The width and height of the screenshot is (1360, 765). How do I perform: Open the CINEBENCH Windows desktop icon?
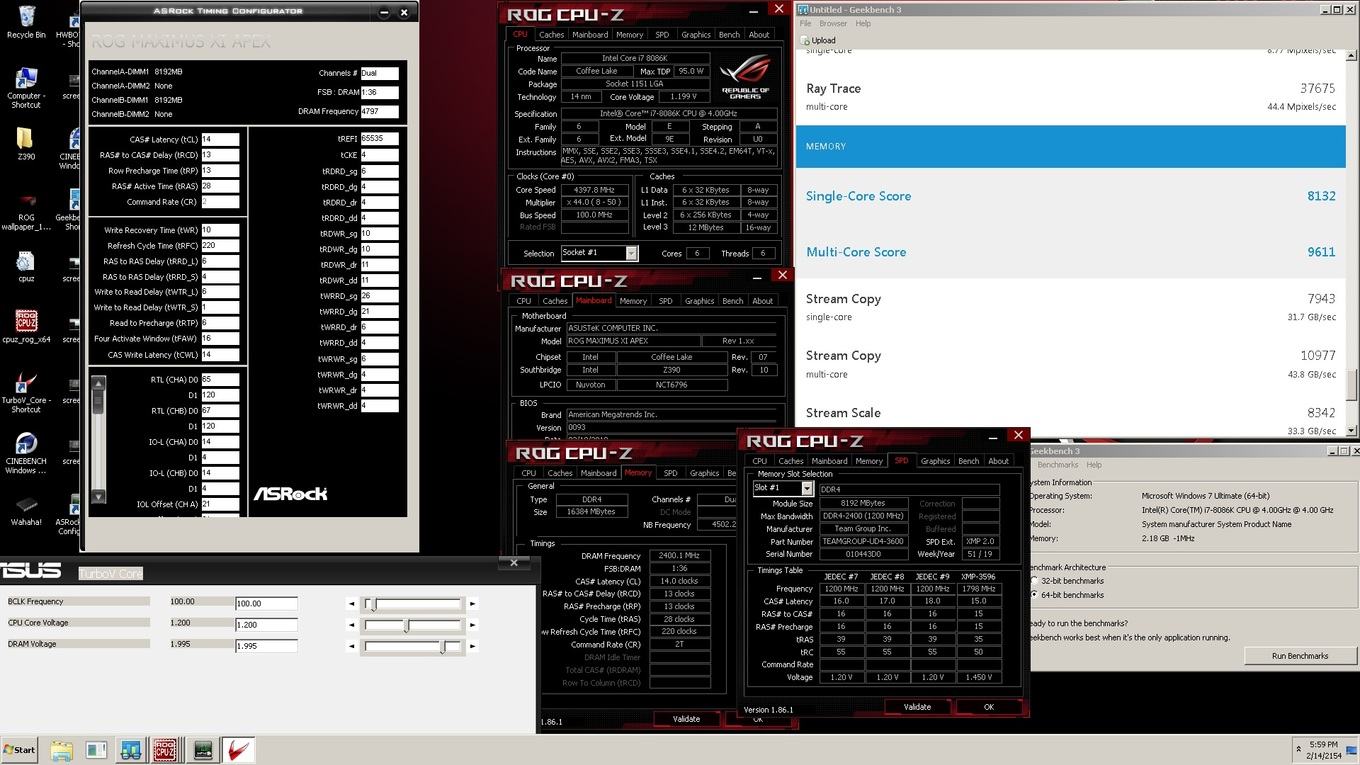26,454
